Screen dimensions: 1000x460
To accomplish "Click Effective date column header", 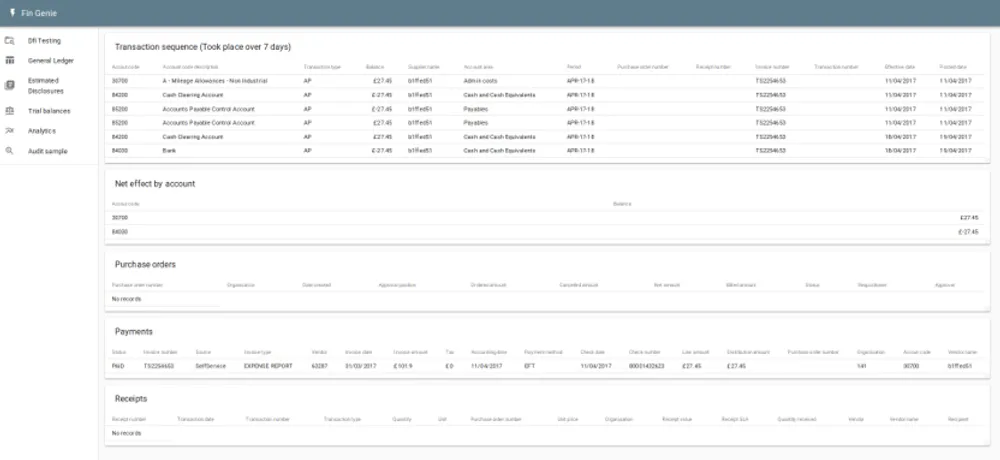I will pos(899,67).
